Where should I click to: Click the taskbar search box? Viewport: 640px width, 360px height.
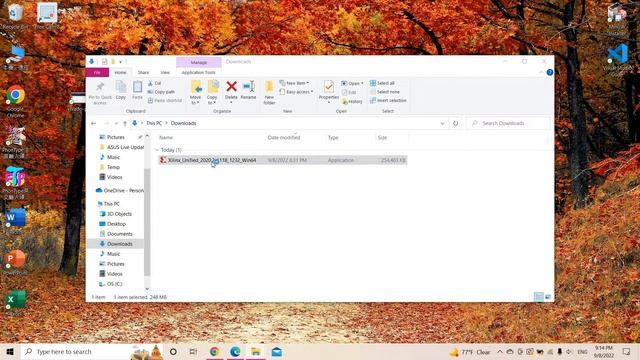click(91, 351)
